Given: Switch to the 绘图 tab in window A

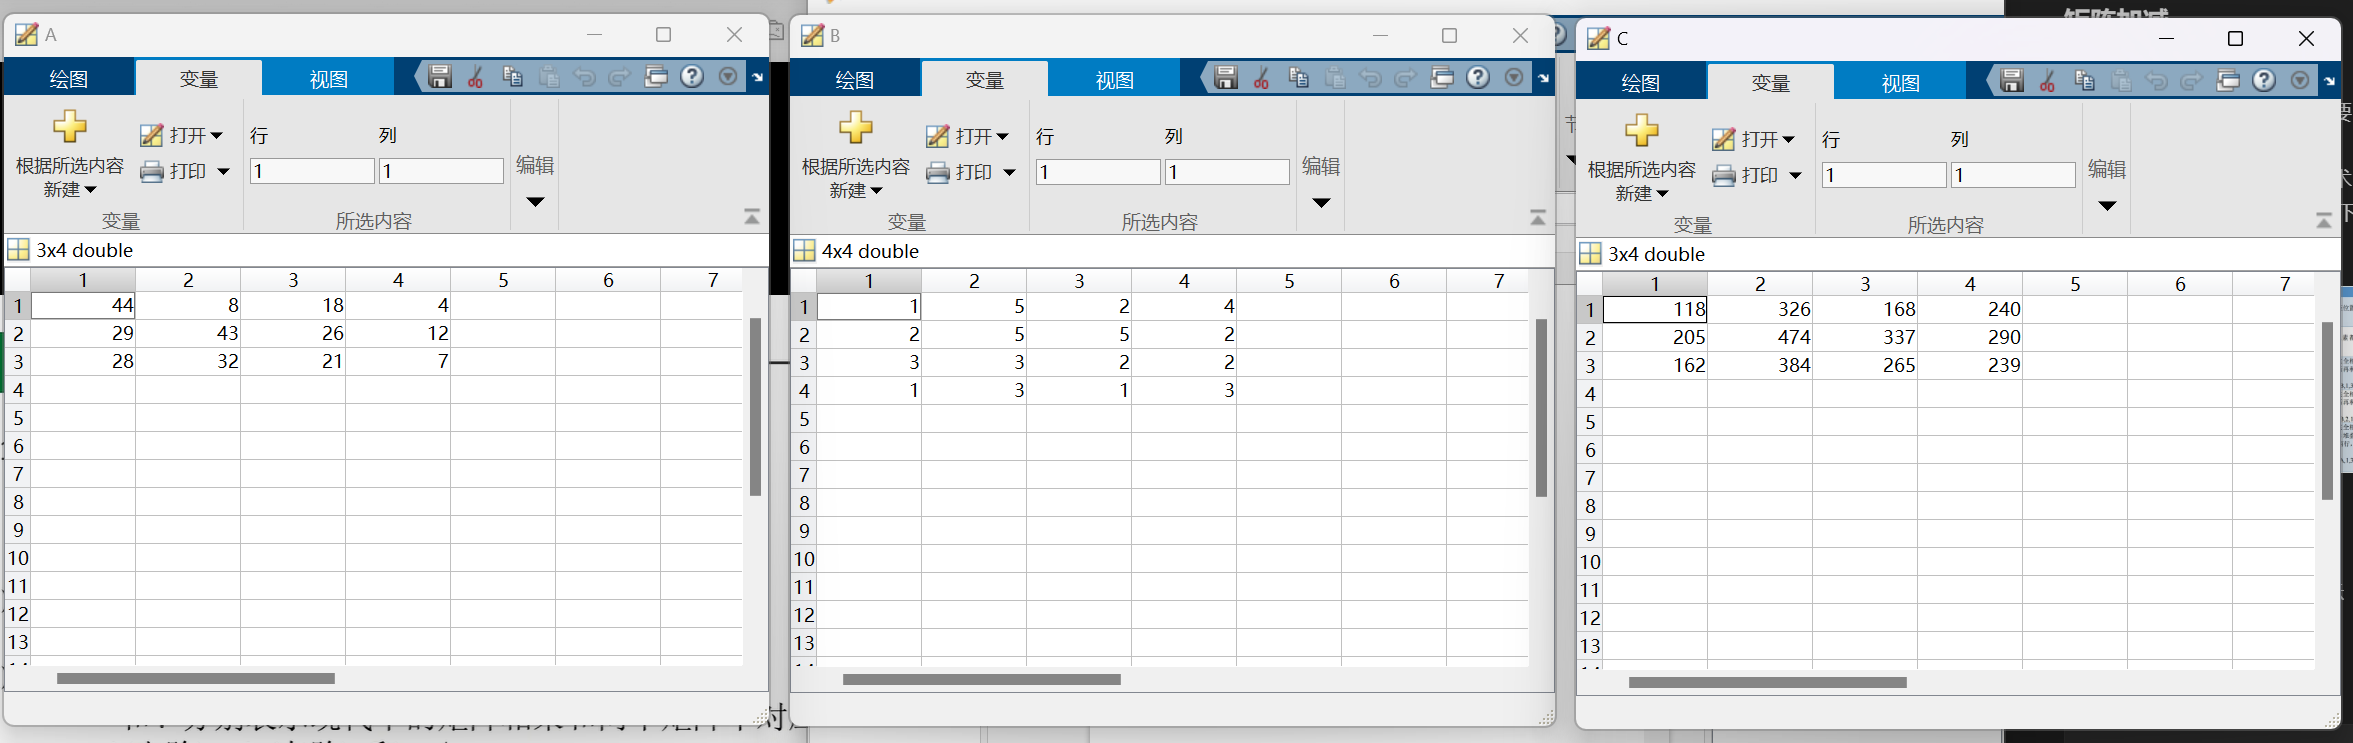Looking at the screenshot, I should pyautogui.click(x=69, y=79).
